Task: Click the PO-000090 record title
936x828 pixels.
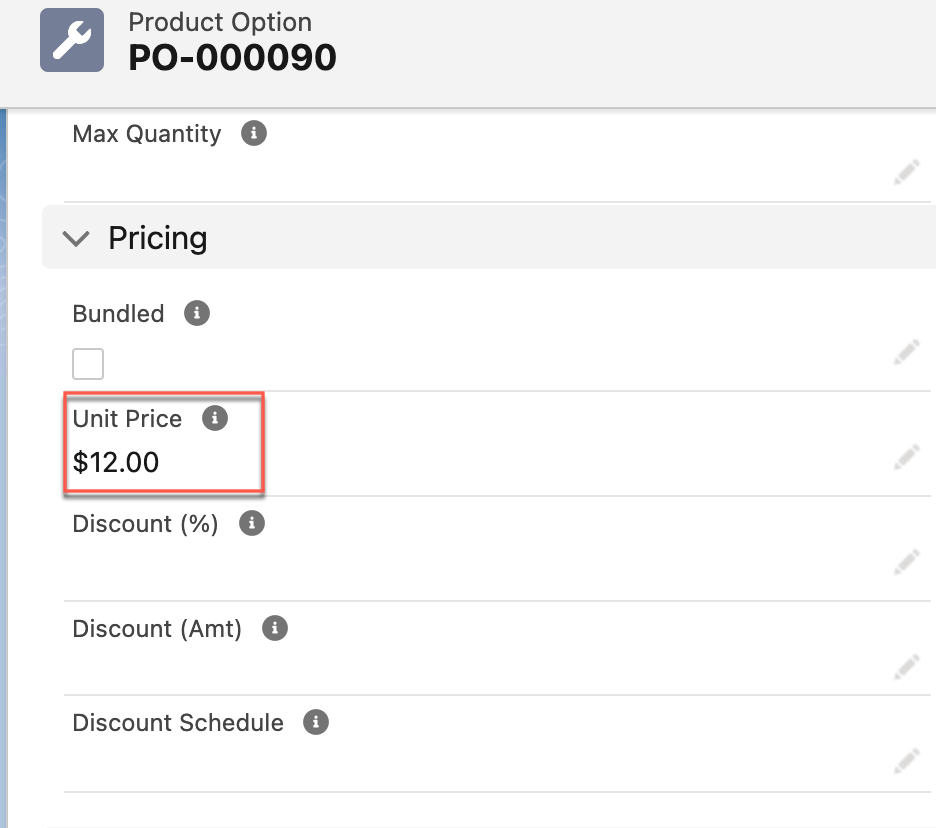Action: click(232, 58)
